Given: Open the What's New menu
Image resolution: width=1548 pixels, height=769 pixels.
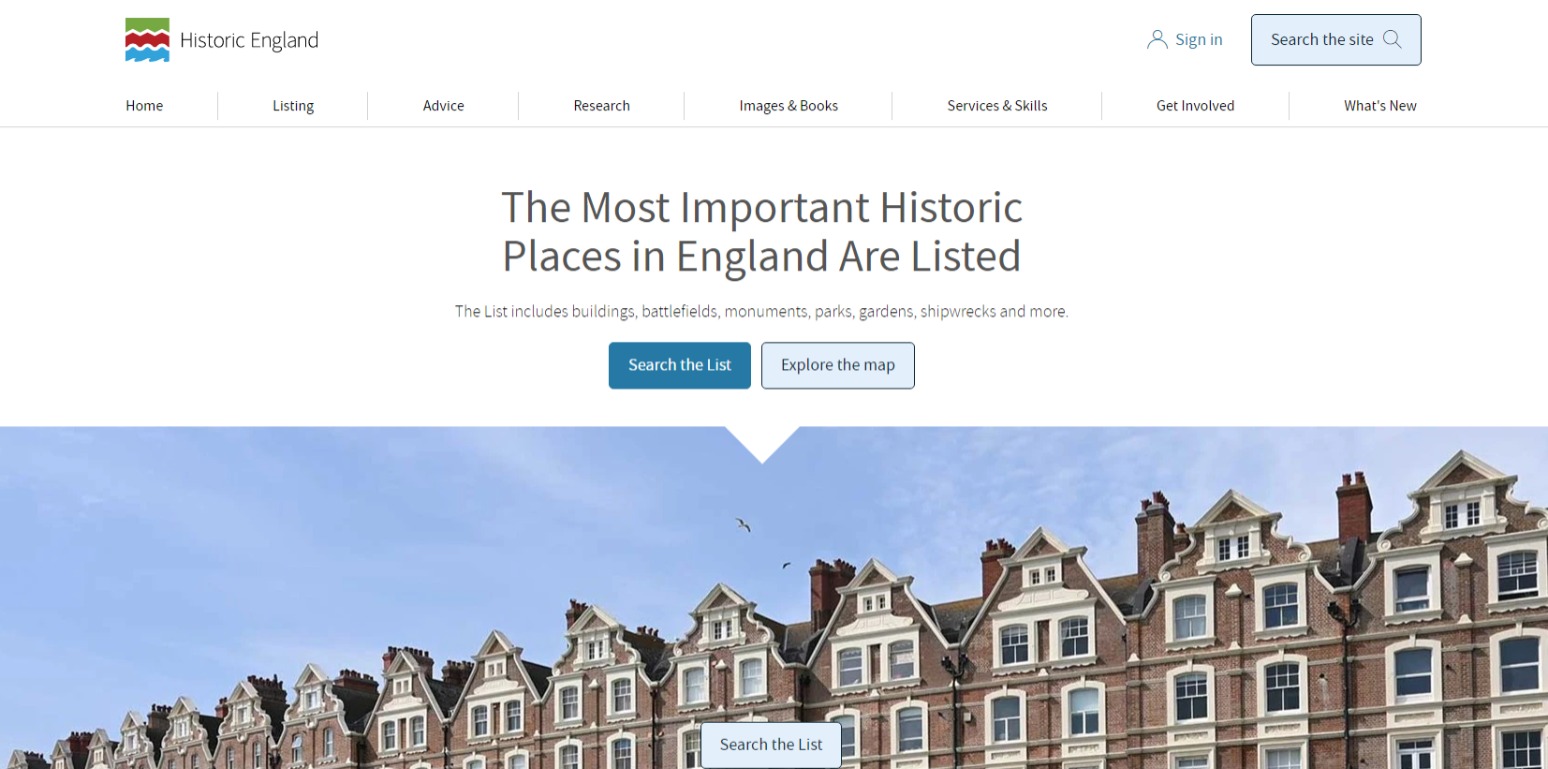Looking at the screenshot, I should coord(1380,106).
